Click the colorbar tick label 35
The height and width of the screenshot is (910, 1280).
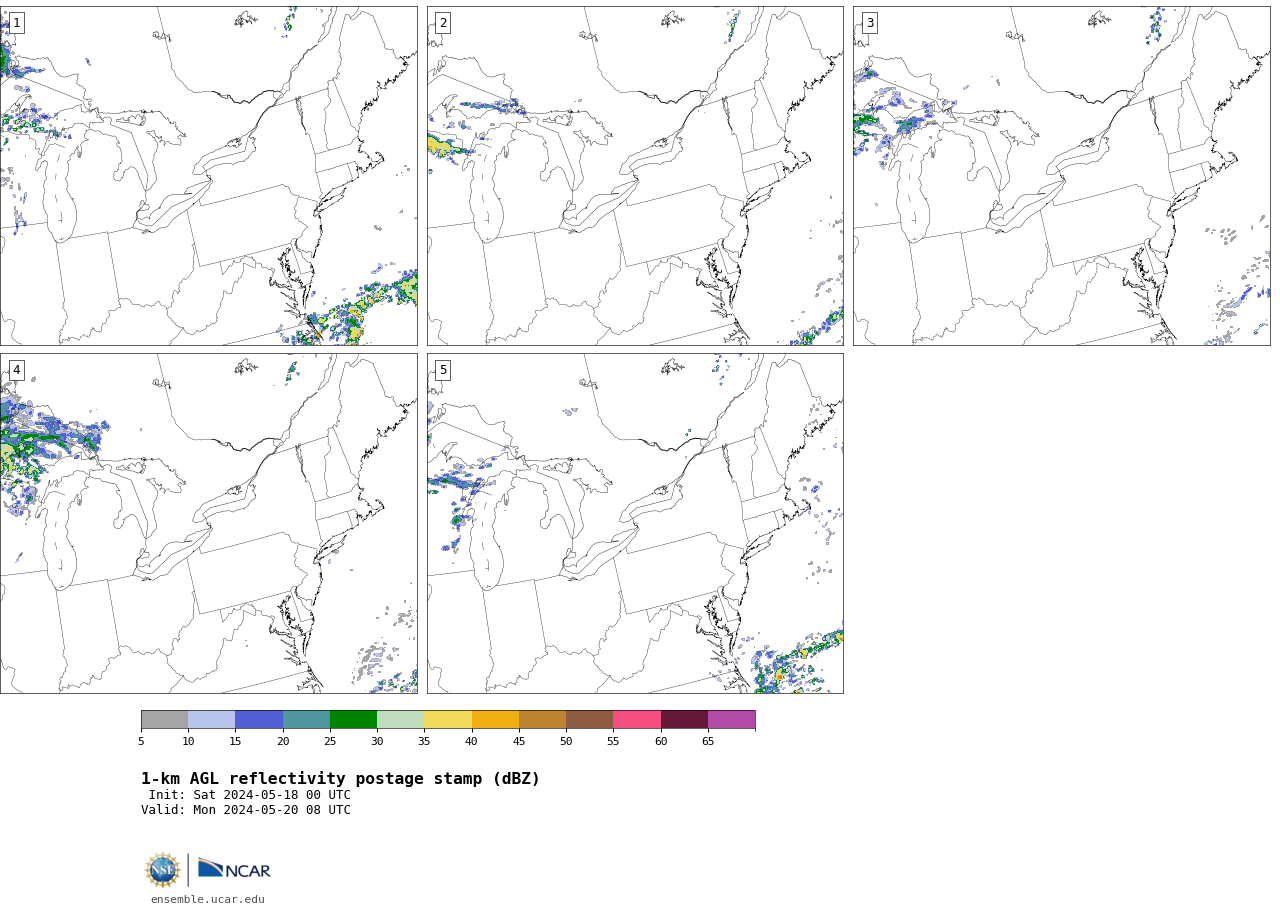[424, 742]
